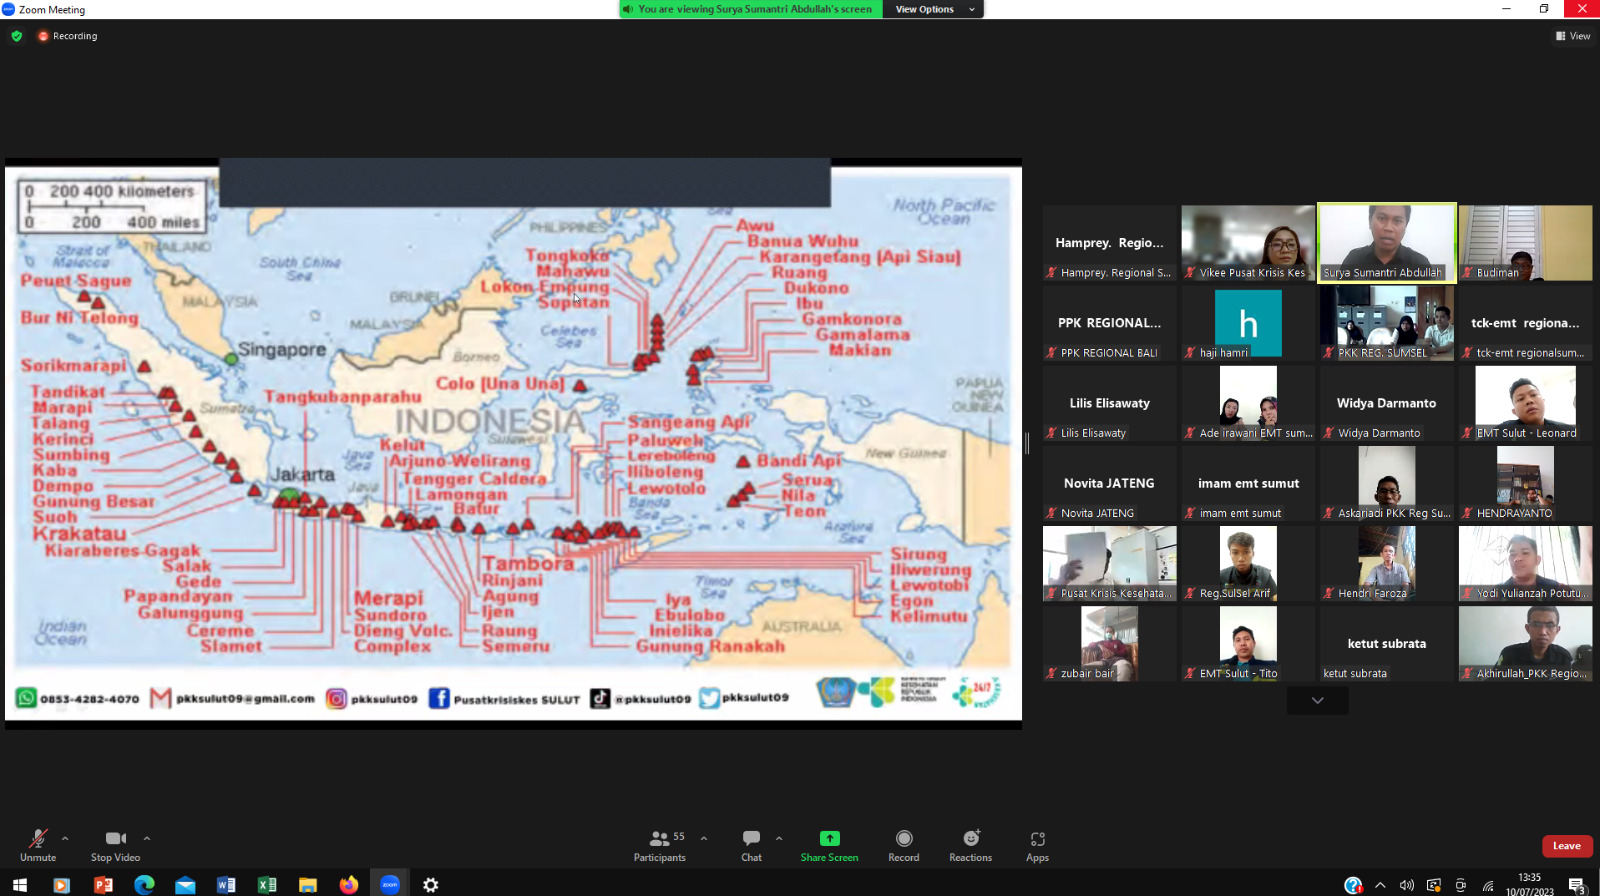This screenshot has height=896, width=1600.
Task: Click the red Leave button
Action: point(1566,846)
